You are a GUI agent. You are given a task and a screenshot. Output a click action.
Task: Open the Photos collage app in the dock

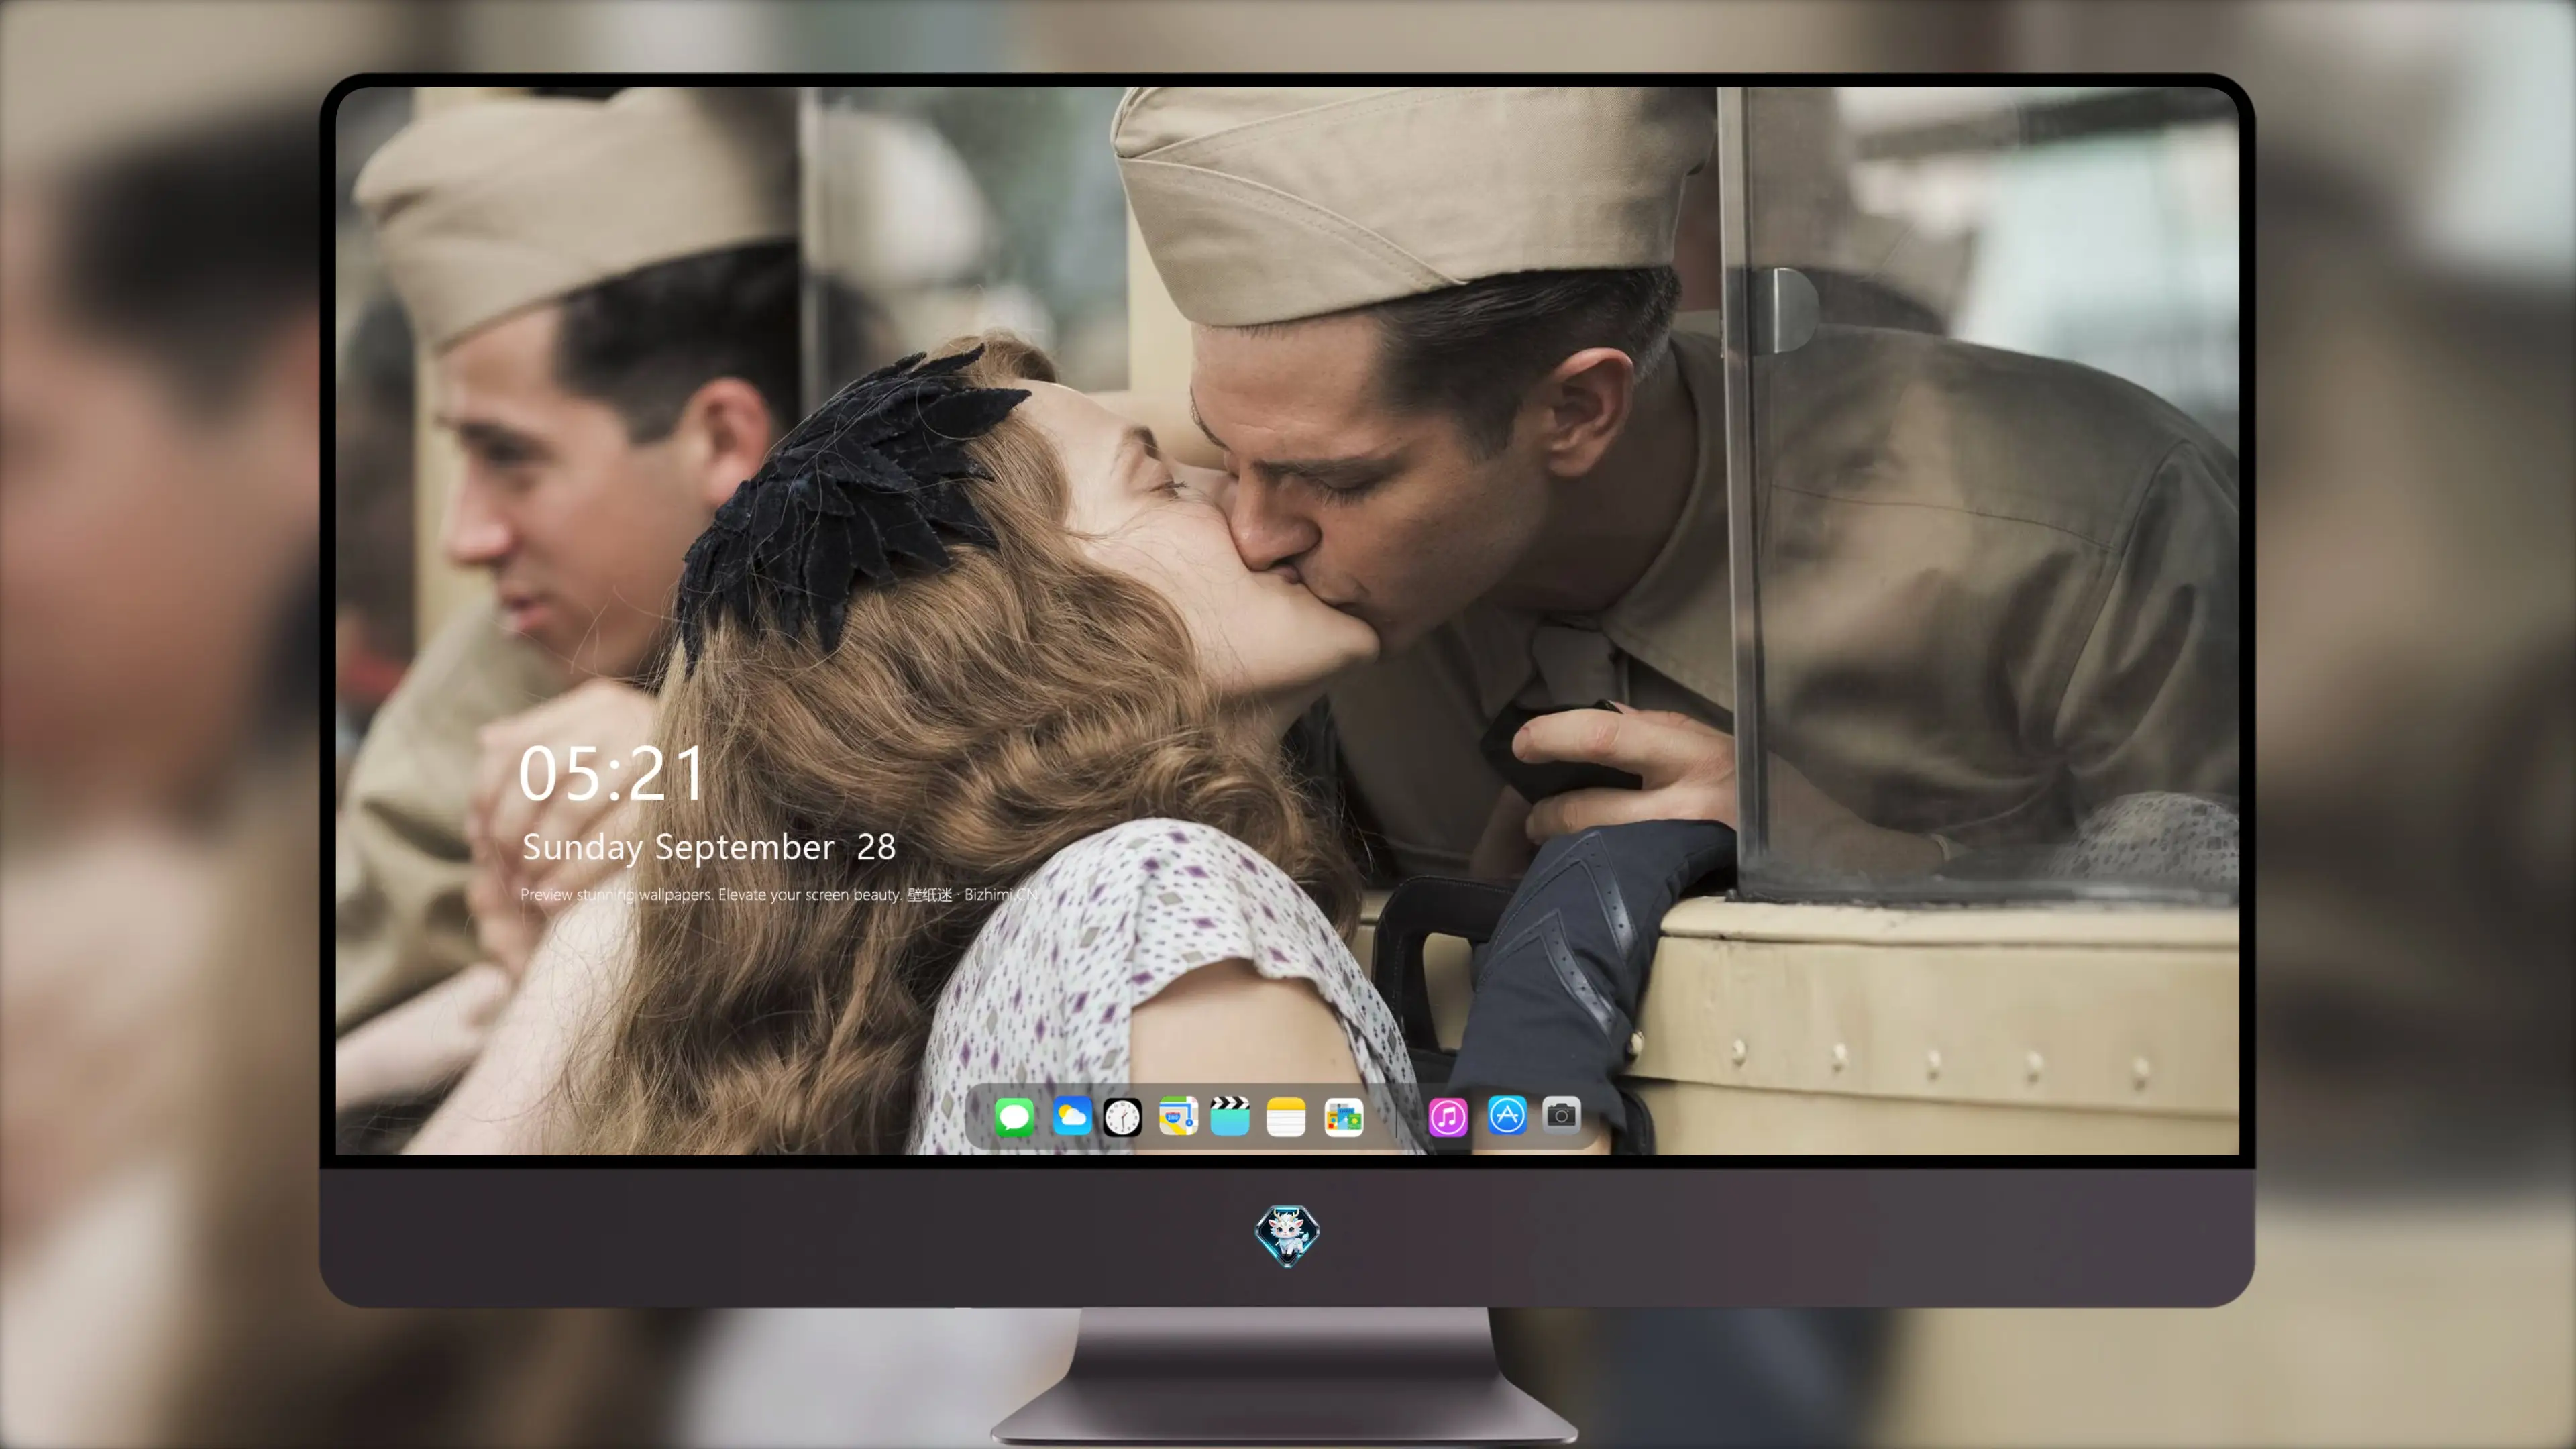(1344, 1117)
